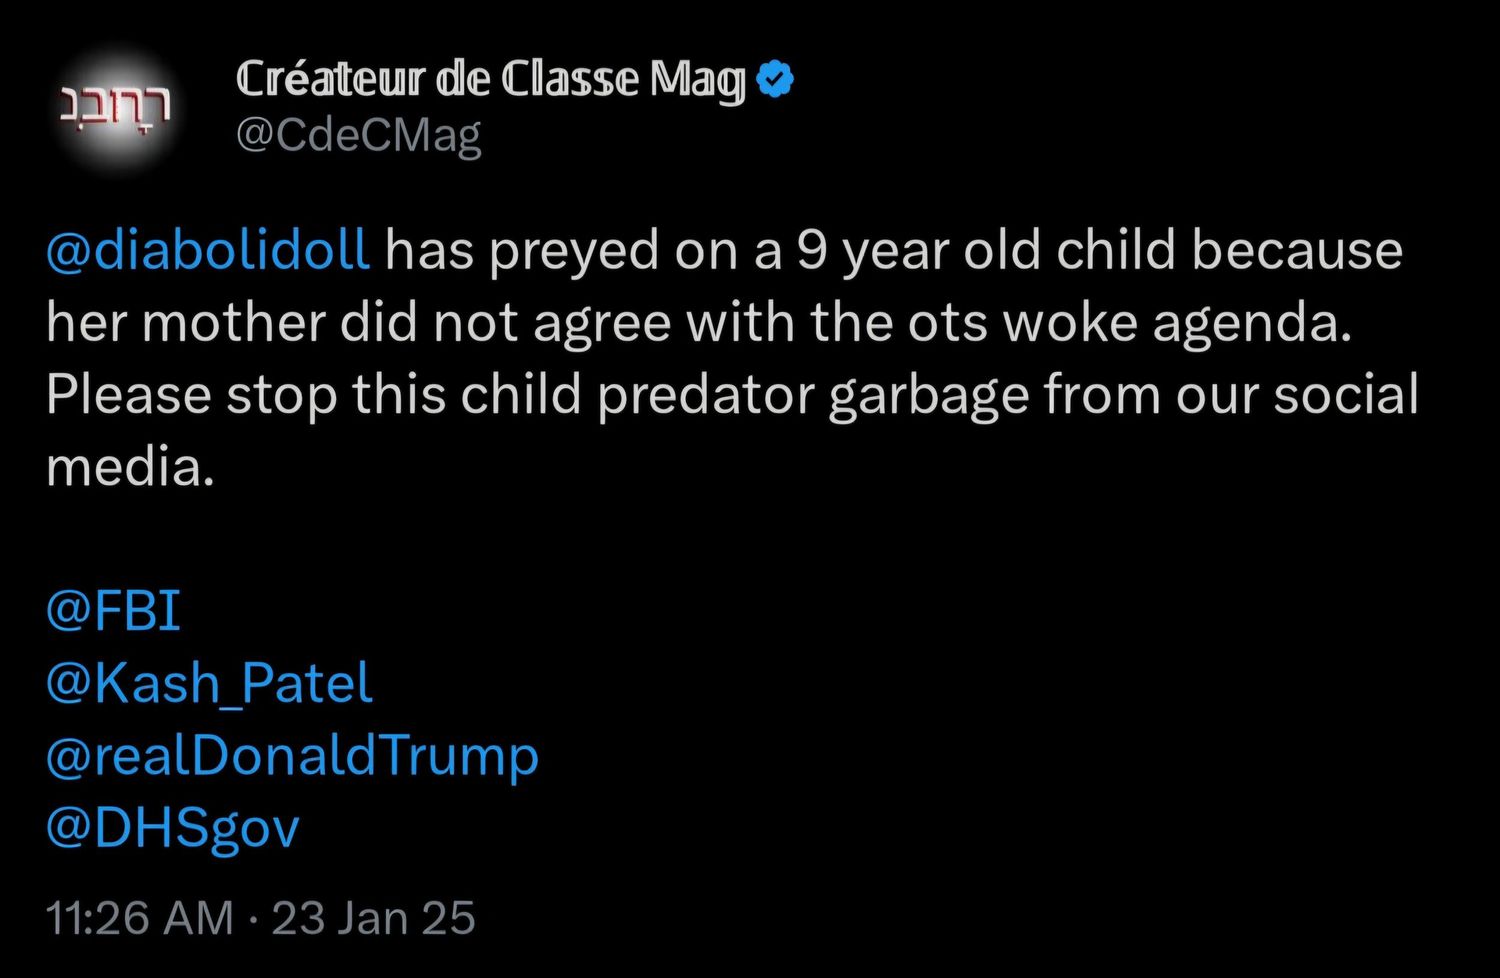Click the words "her mother" in tweet

(186, 323)
